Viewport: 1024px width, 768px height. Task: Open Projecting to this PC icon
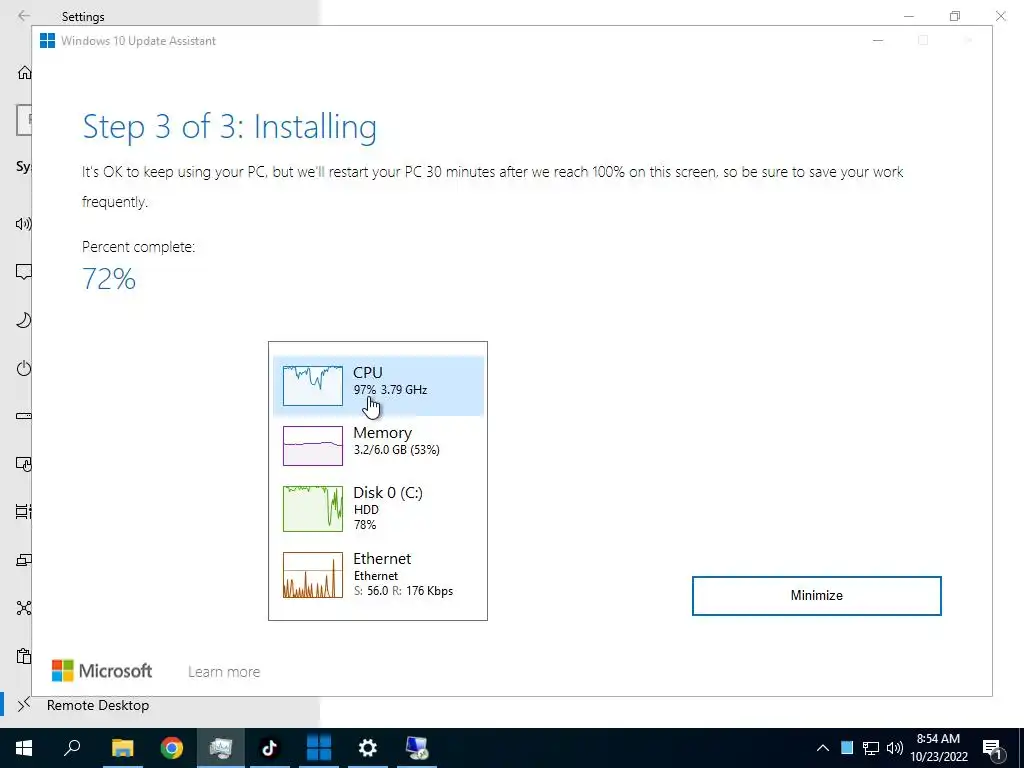(24, 560)
